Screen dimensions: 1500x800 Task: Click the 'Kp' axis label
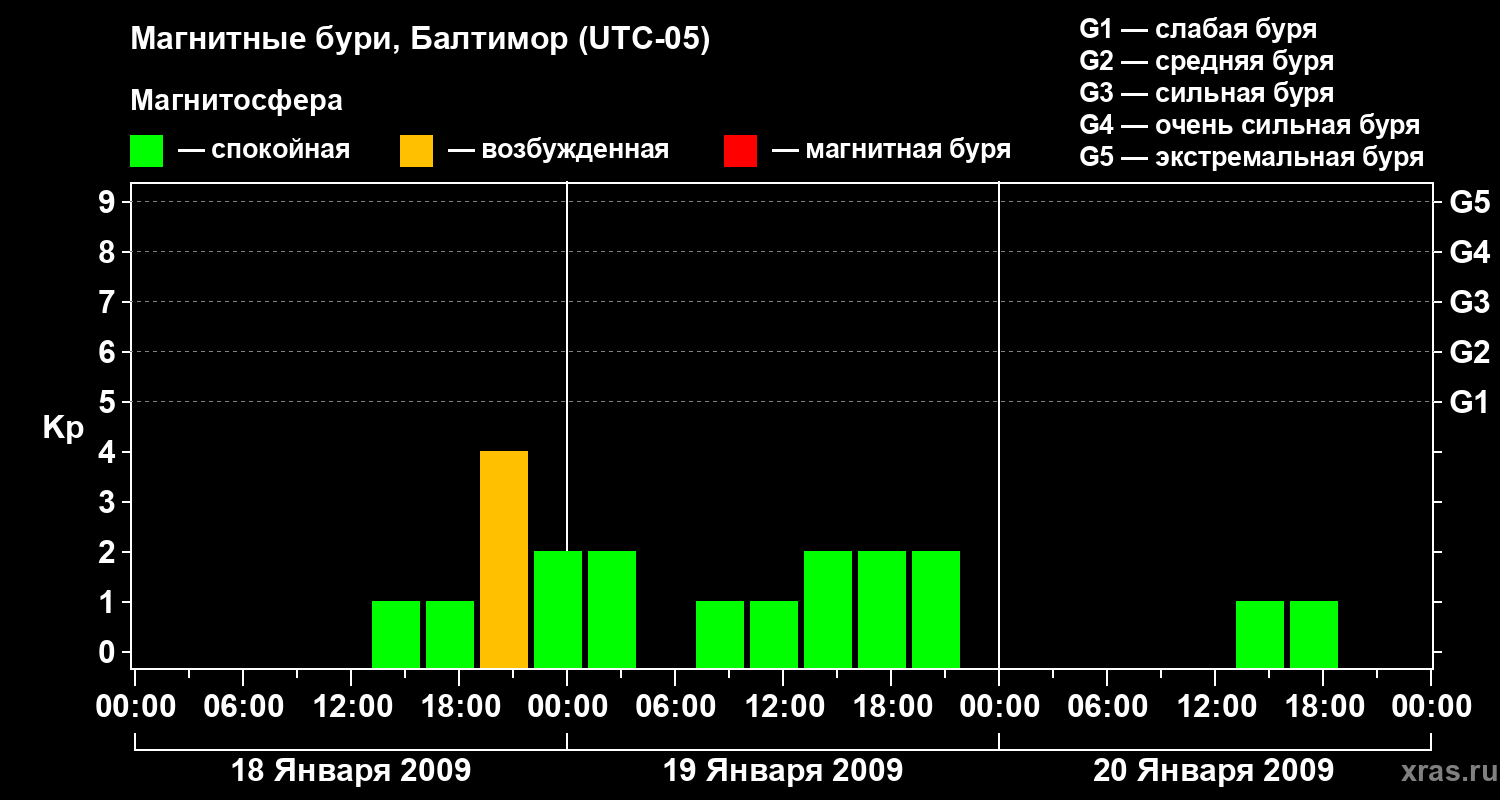63,429
